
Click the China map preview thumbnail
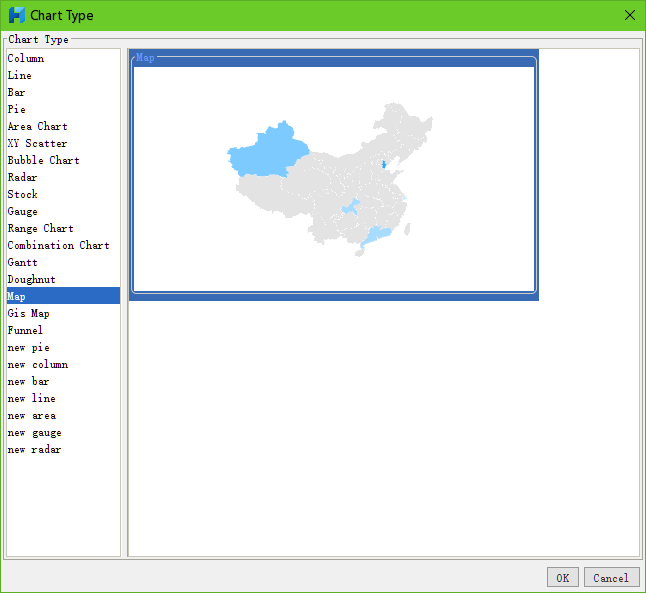(x=334, y=175)
